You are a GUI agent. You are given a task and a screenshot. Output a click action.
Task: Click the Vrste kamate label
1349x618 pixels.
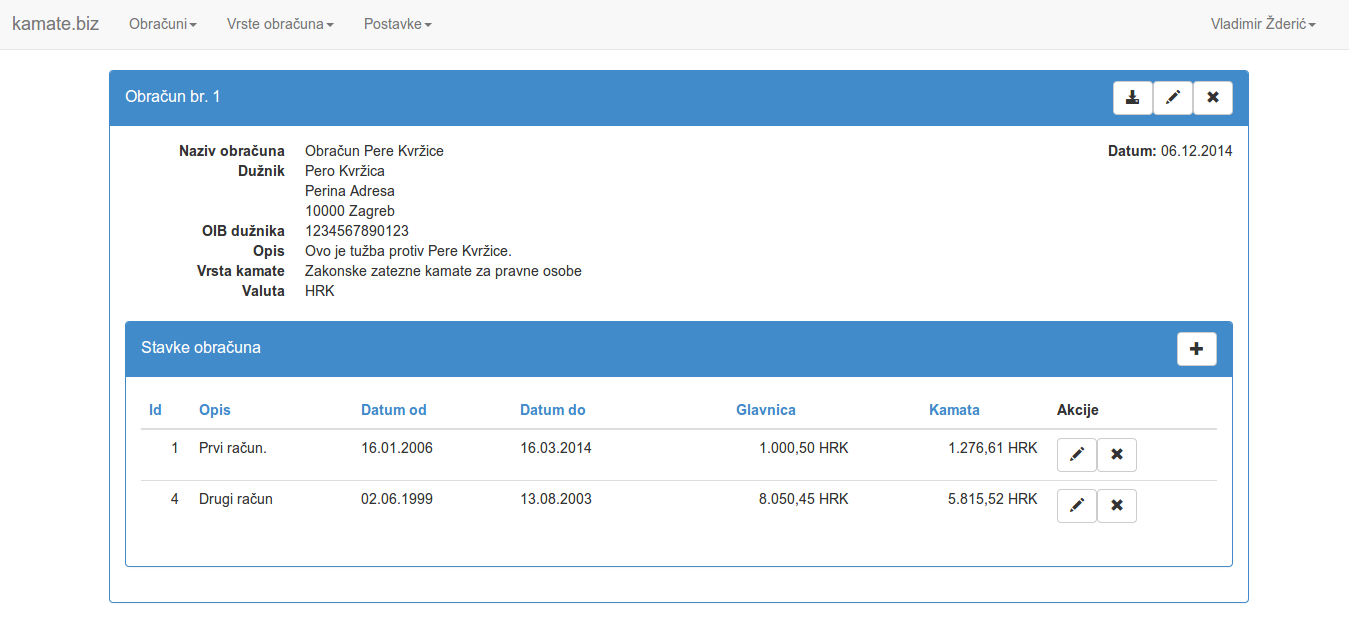pyautogui.click(x=241, y=271)
